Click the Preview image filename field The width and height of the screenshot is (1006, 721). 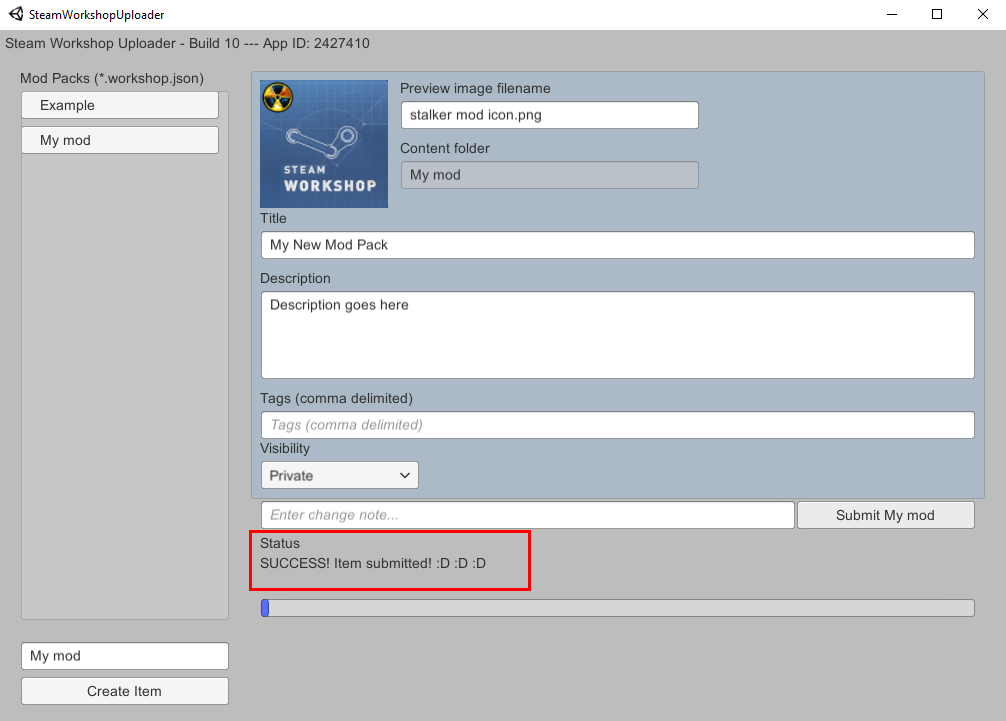550,115
